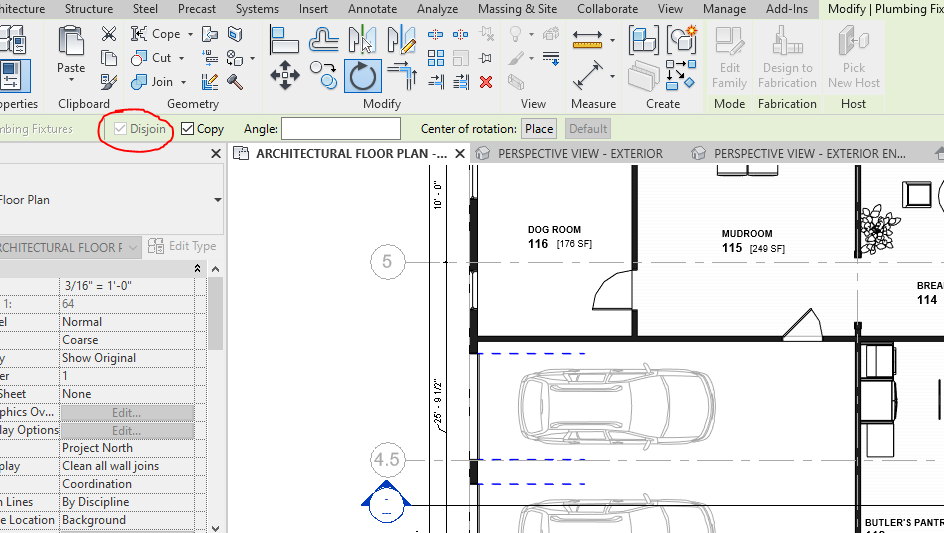944x533 pixels.
Task: Click into the Angle input field
Action: tap(340, 129)
